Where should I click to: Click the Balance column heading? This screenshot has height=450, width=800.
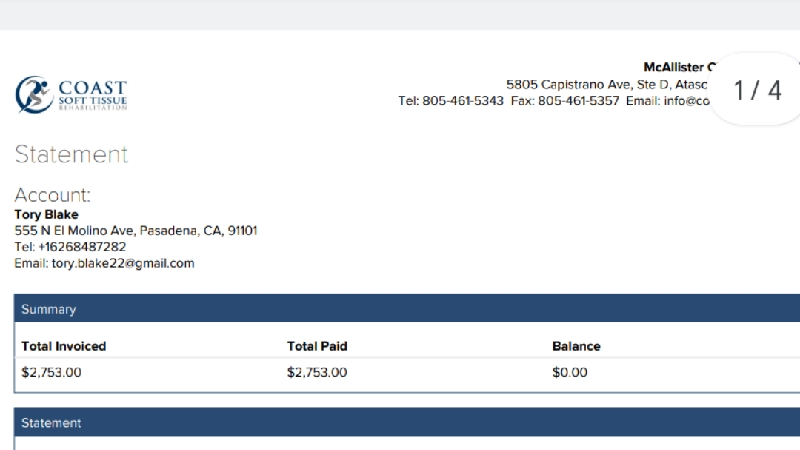[576, 346]
